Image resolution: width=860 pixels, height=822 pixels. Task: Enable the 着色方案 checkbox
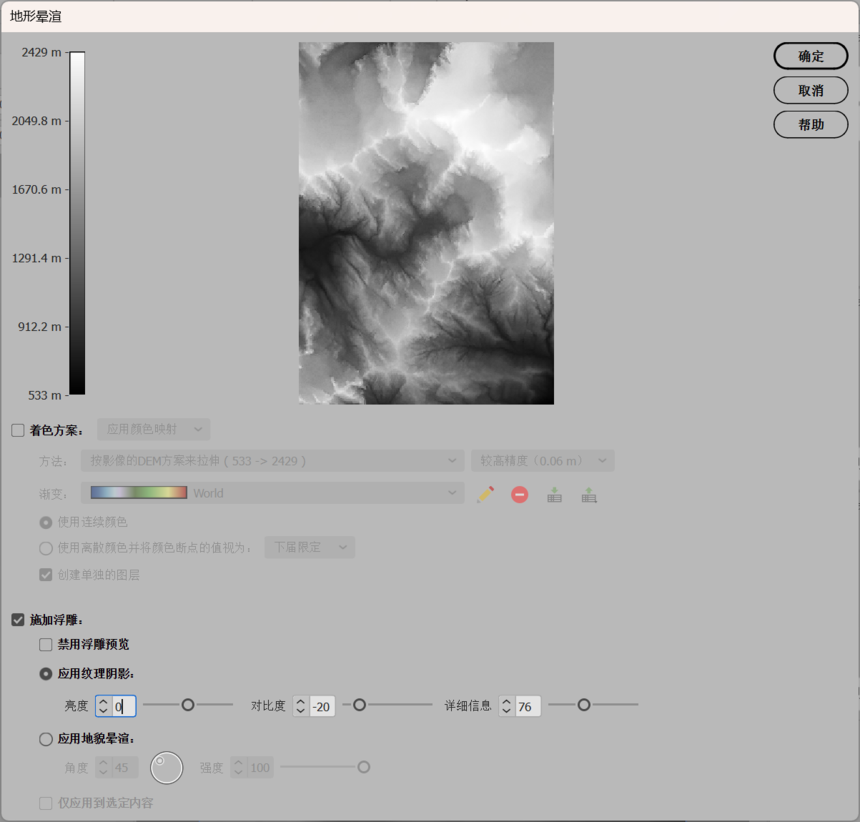click(18, 430)
